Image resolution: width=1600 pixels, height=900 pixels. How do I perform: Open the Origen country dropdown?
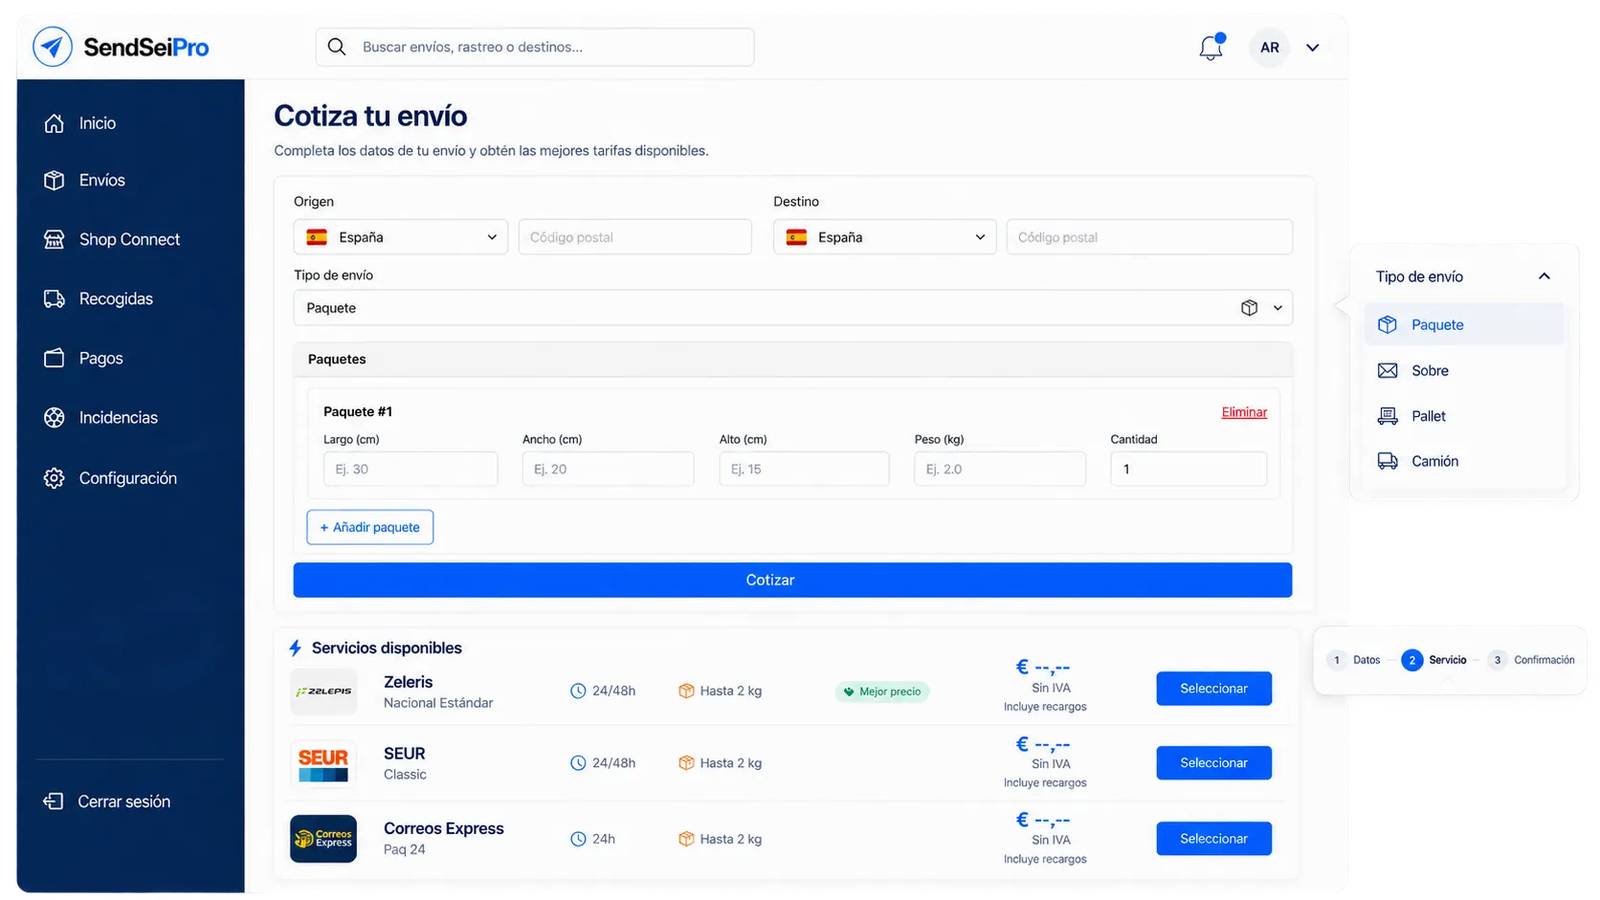coord(401,237)
